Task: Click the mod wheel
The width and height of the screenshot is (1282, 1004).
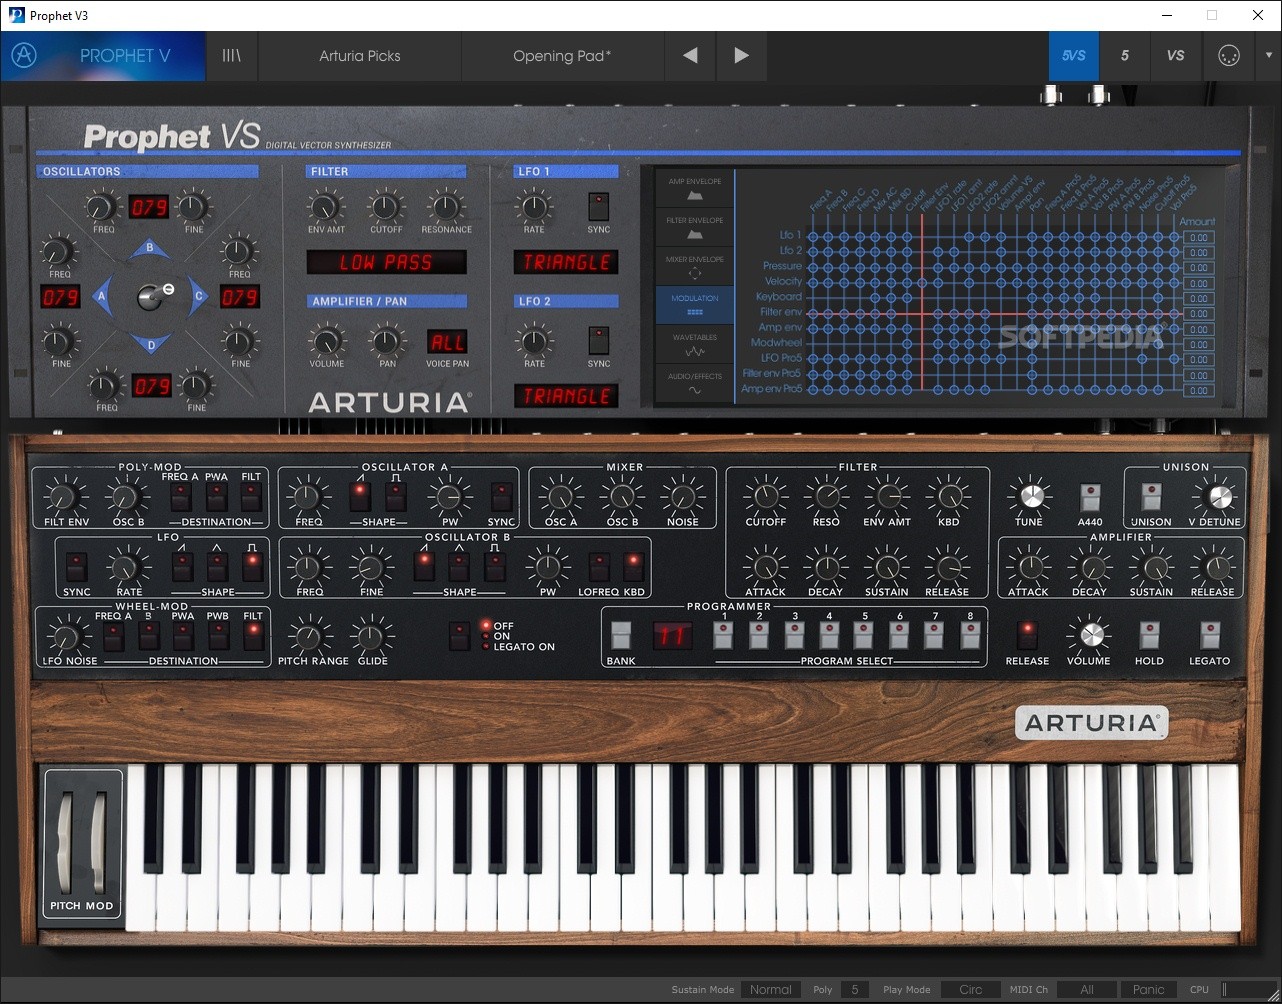Action: coord(99,843)
